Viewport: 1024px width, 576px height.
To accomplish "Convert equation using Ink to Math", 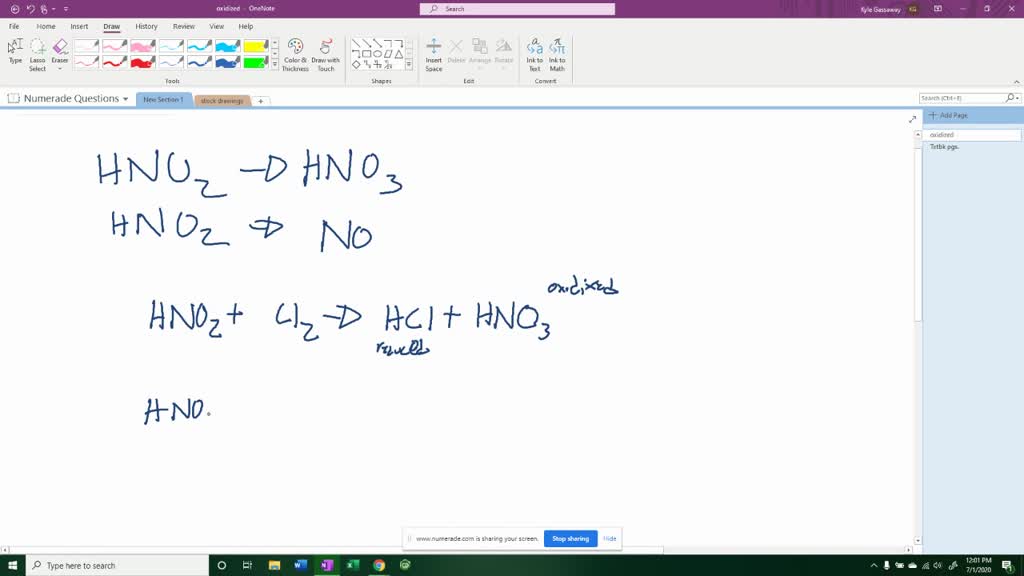I will click(x=558, y=48).
